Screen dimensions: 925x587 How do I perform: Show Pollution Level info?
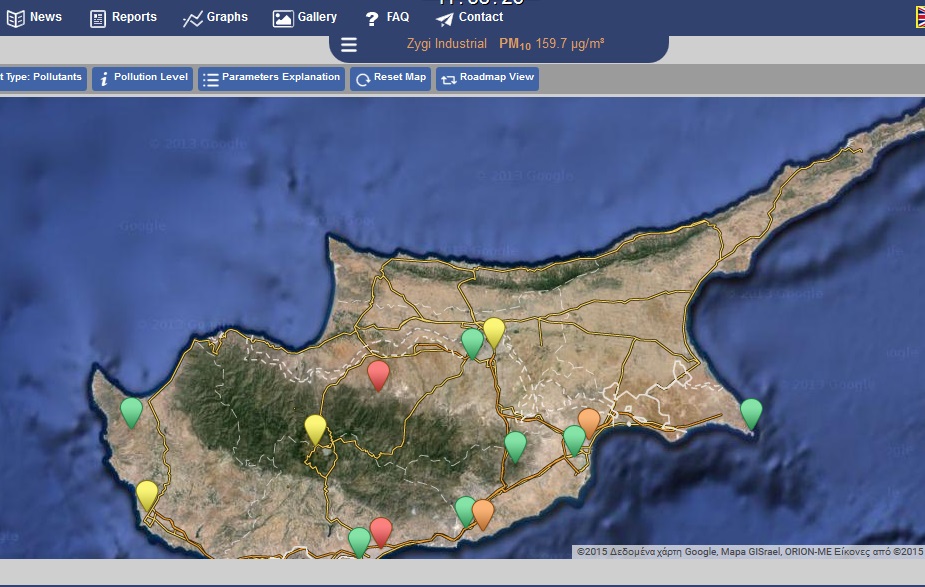click(x=142, y=78)
